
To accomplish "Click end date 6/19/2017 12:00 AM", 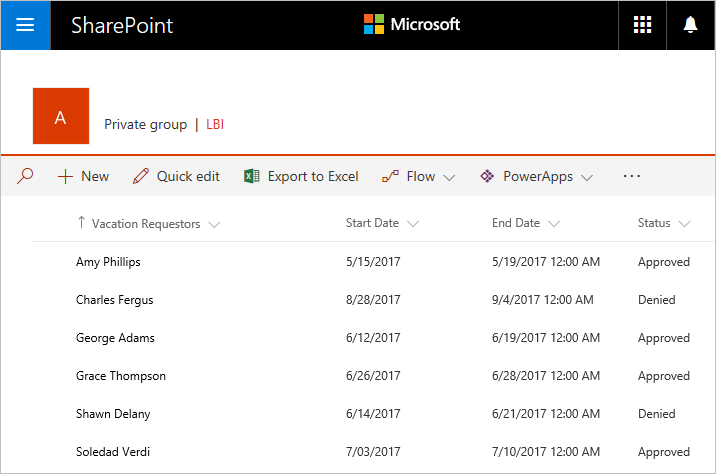I will coord(546,337).
